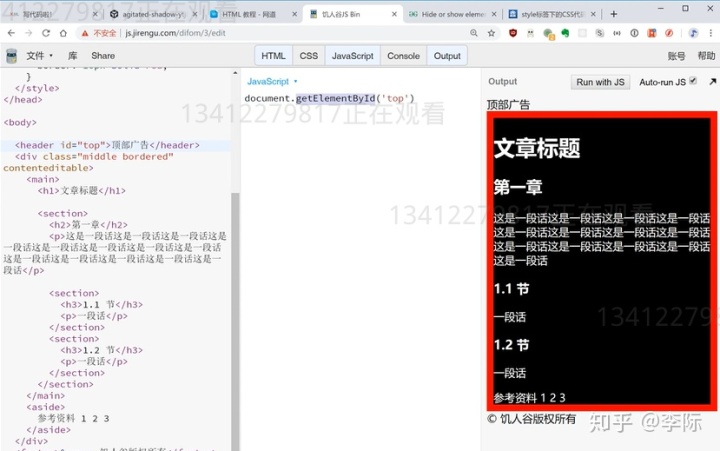
Task: Go forward in browser history
Action: pos(28,33)
